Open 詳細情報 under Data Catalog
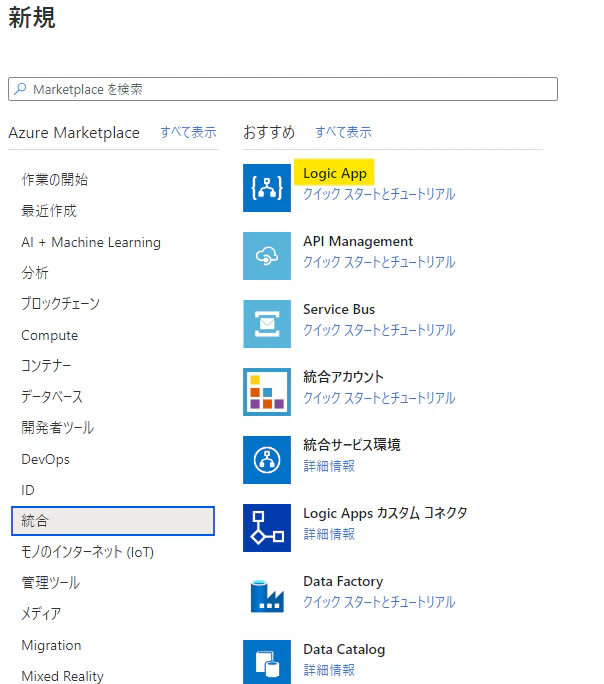Screen dimensions: 604x684 [329, 670]
